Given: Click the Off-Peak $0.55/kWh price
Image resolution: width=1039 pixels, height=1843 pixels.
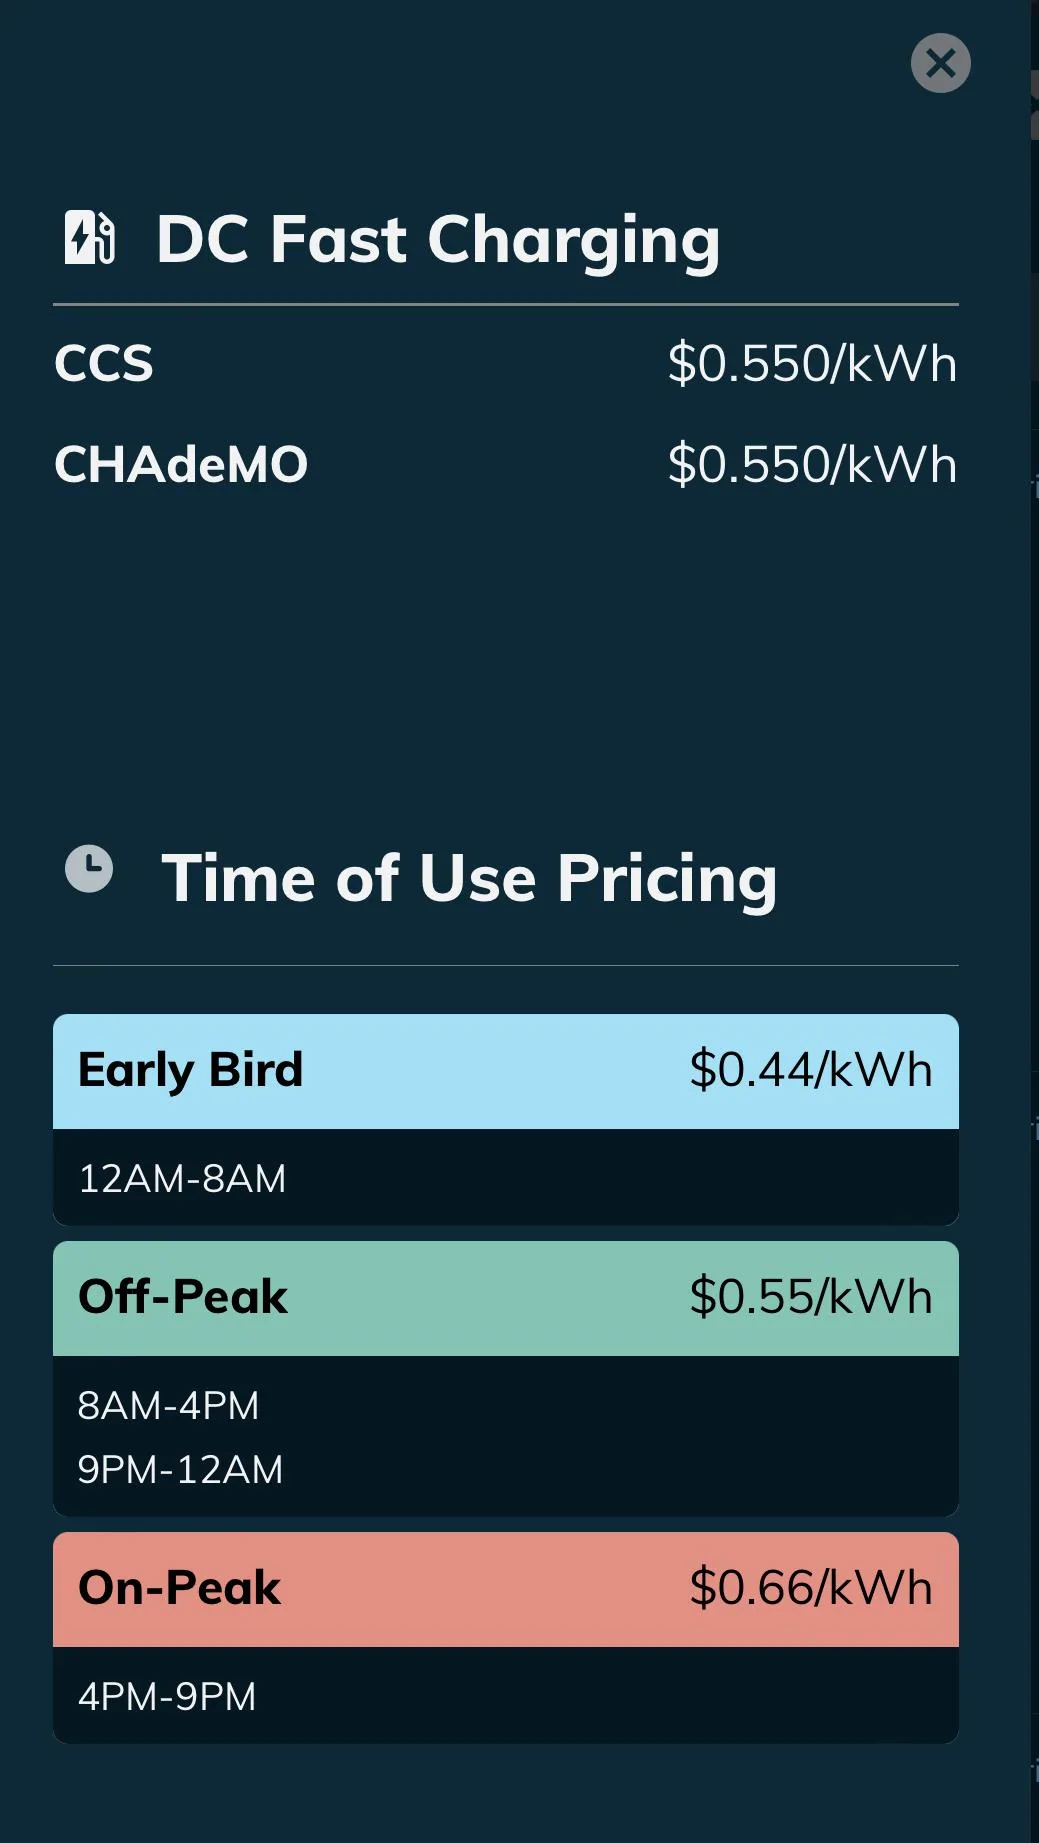Looking at the screenshot, I should coord(810,1297).
